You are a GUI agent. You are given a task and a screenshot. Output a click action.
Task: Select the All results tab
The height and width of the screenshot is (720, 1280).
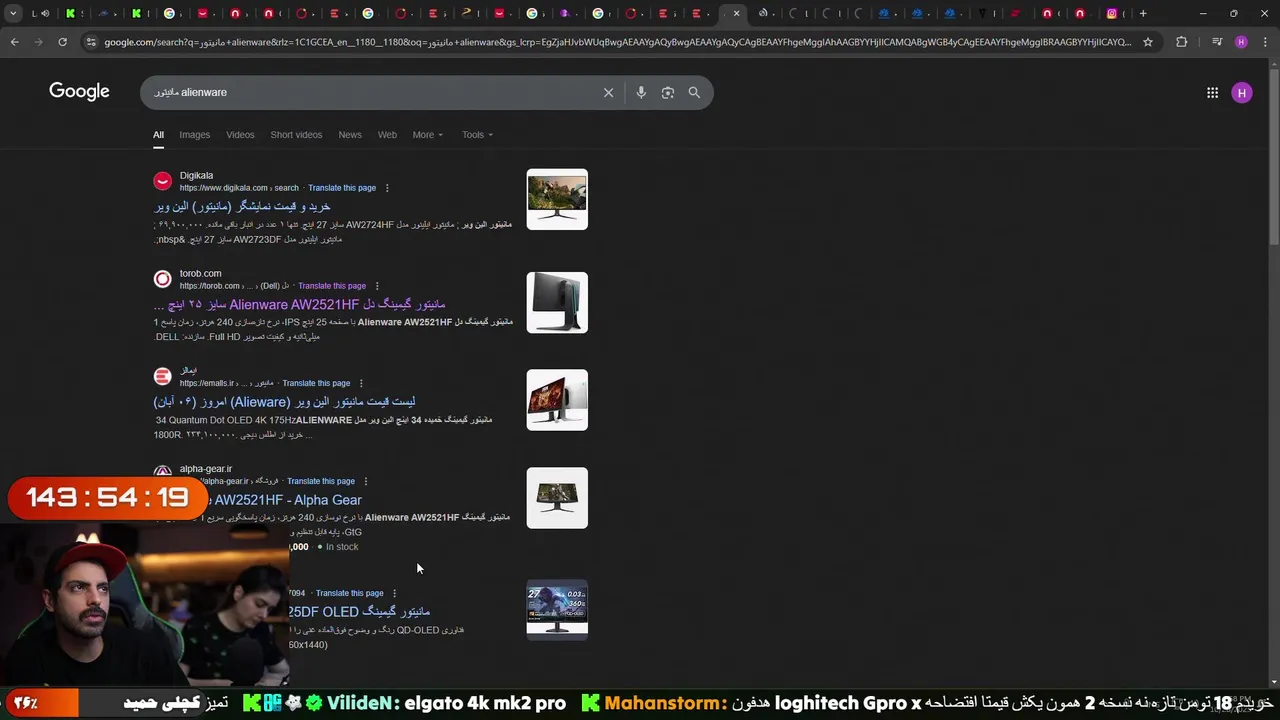[158, 135]
